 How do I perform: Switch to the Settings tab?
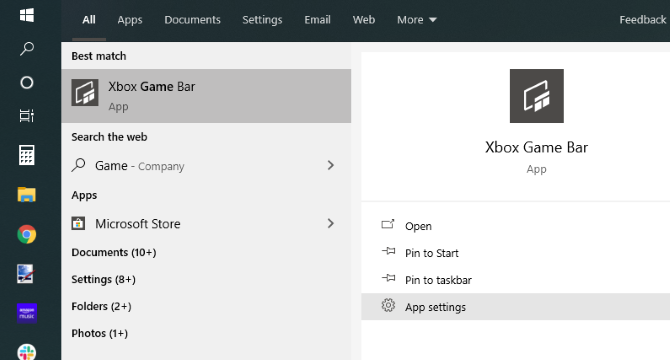click(262, 20)
